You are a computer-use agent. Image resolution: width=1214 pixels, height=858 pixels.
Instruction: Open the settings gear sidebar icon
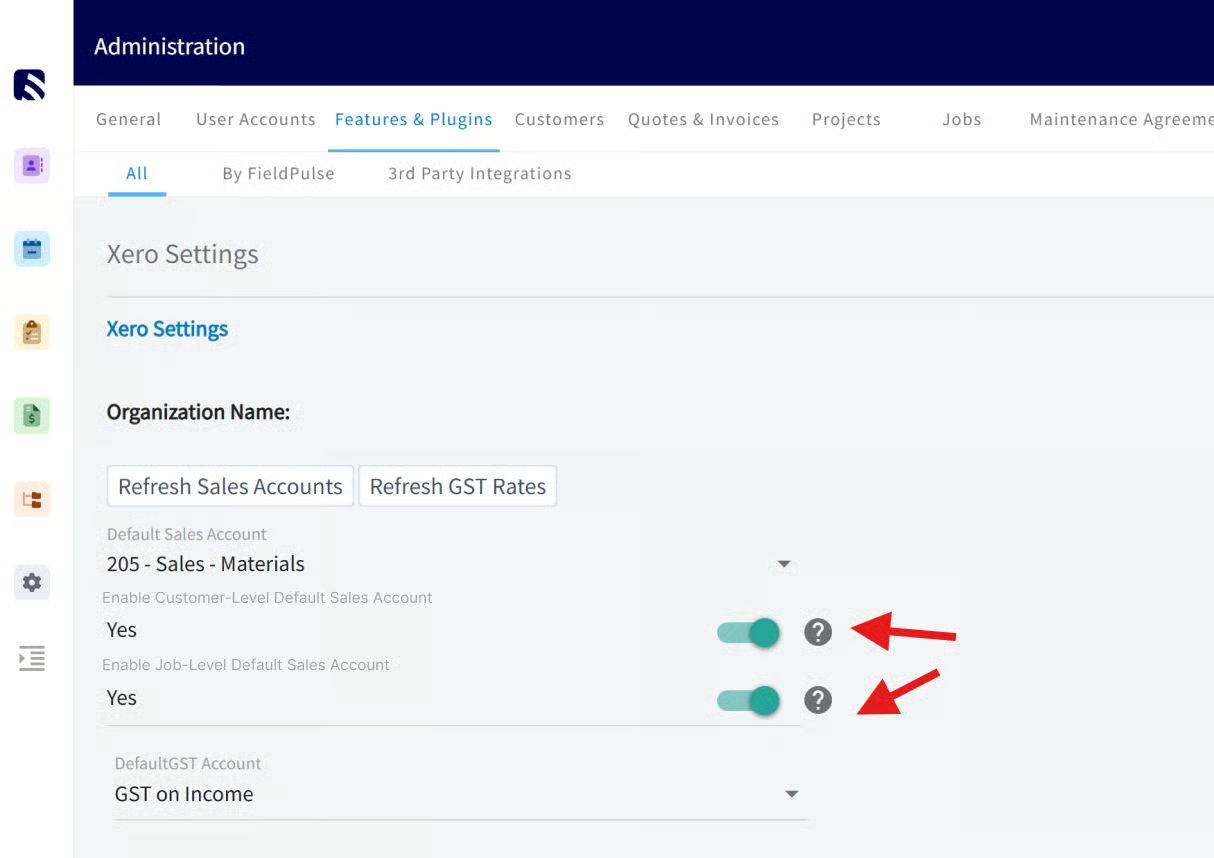coord(32,582)
